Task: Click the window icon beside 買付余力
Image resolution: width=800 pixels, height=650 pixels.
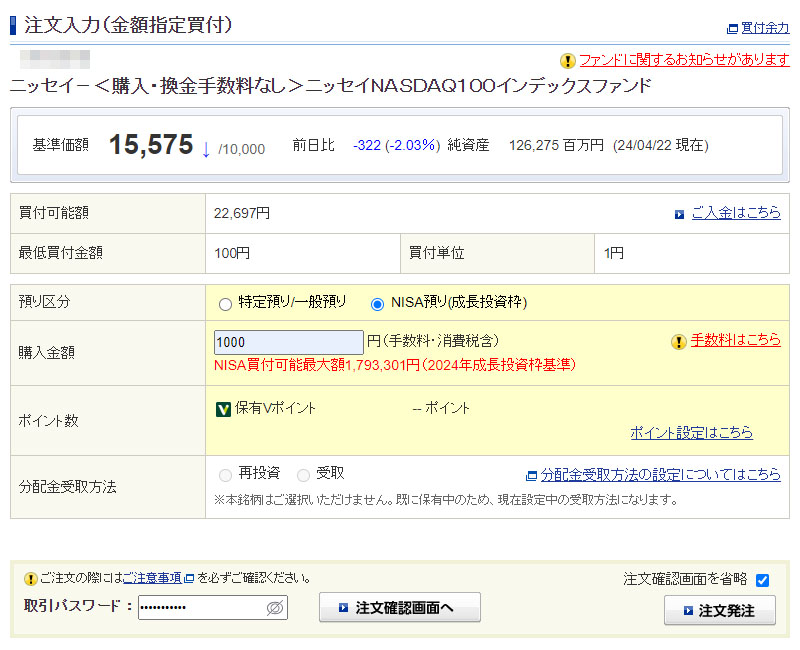Action: pyautogui.click(x=732, y=29)
